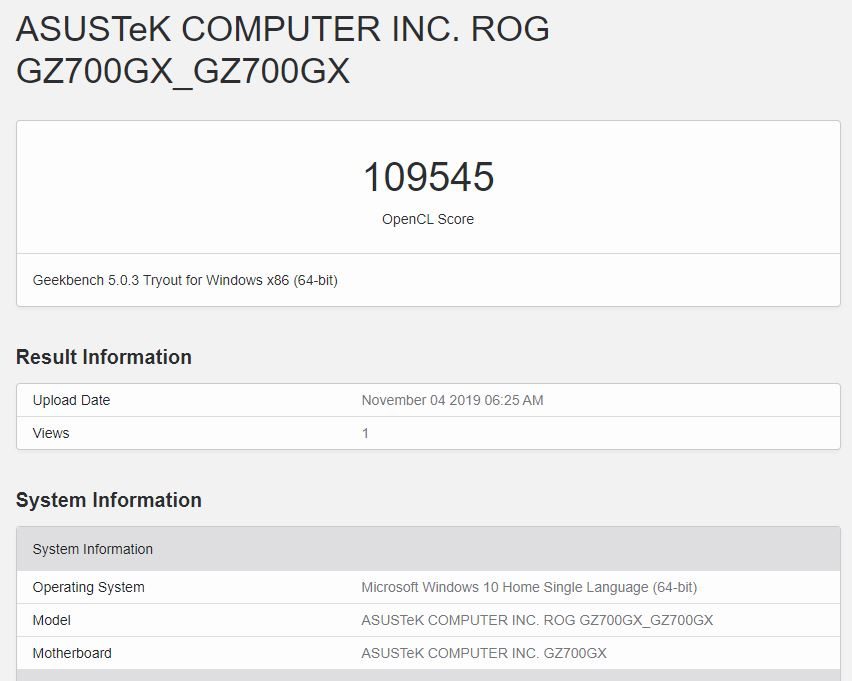Select the ASUSTeK COMPUTER INC. GZ700GX motherboard value

coord(484,653)
